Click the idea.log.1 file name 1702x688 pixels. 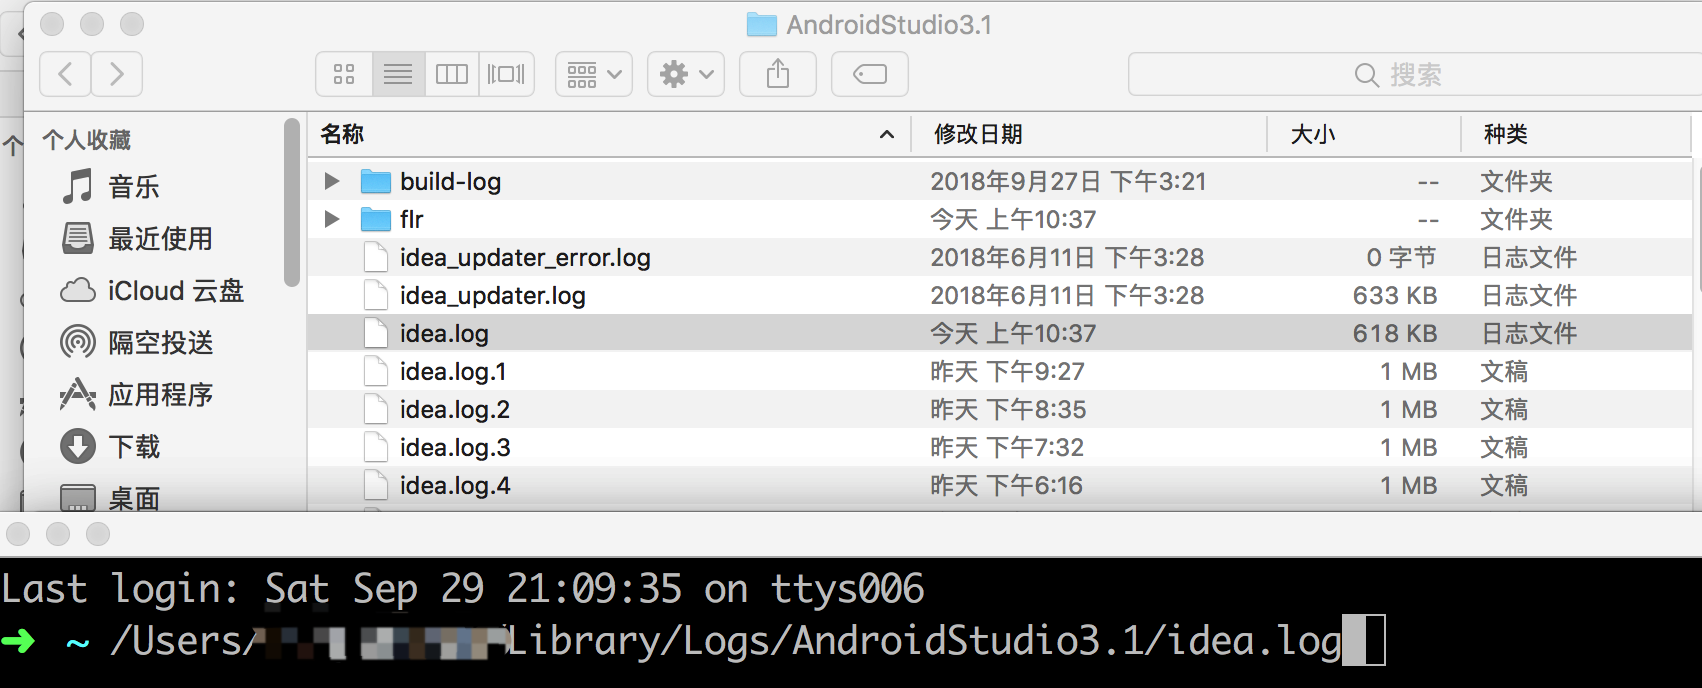click(453, 371)
